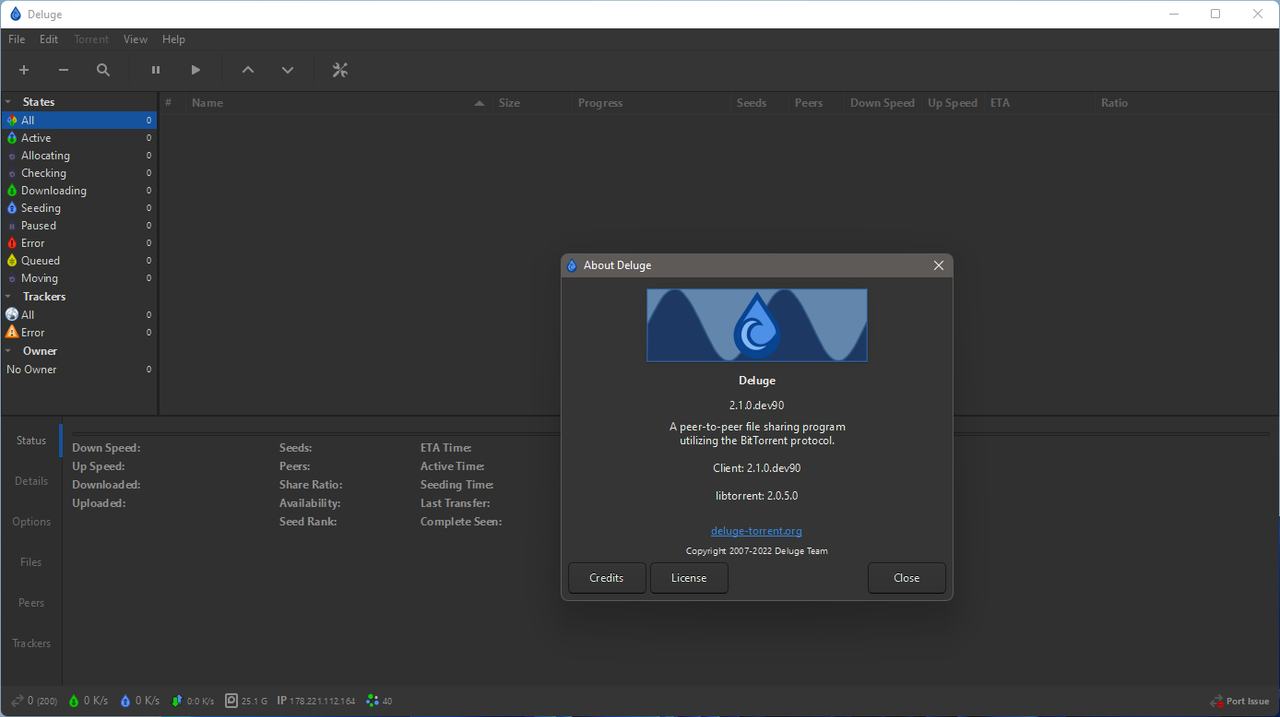Click the download speed status item
This screenshot has height=717, width=1280.
[88, 701]
